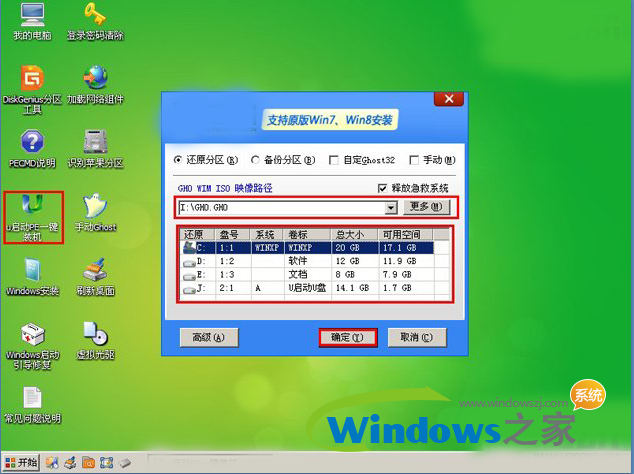Enable the 自定Ghost32 checkbox
Image resolution: width=634 pixels, height=474 pixels.
(x=334, y=159)
